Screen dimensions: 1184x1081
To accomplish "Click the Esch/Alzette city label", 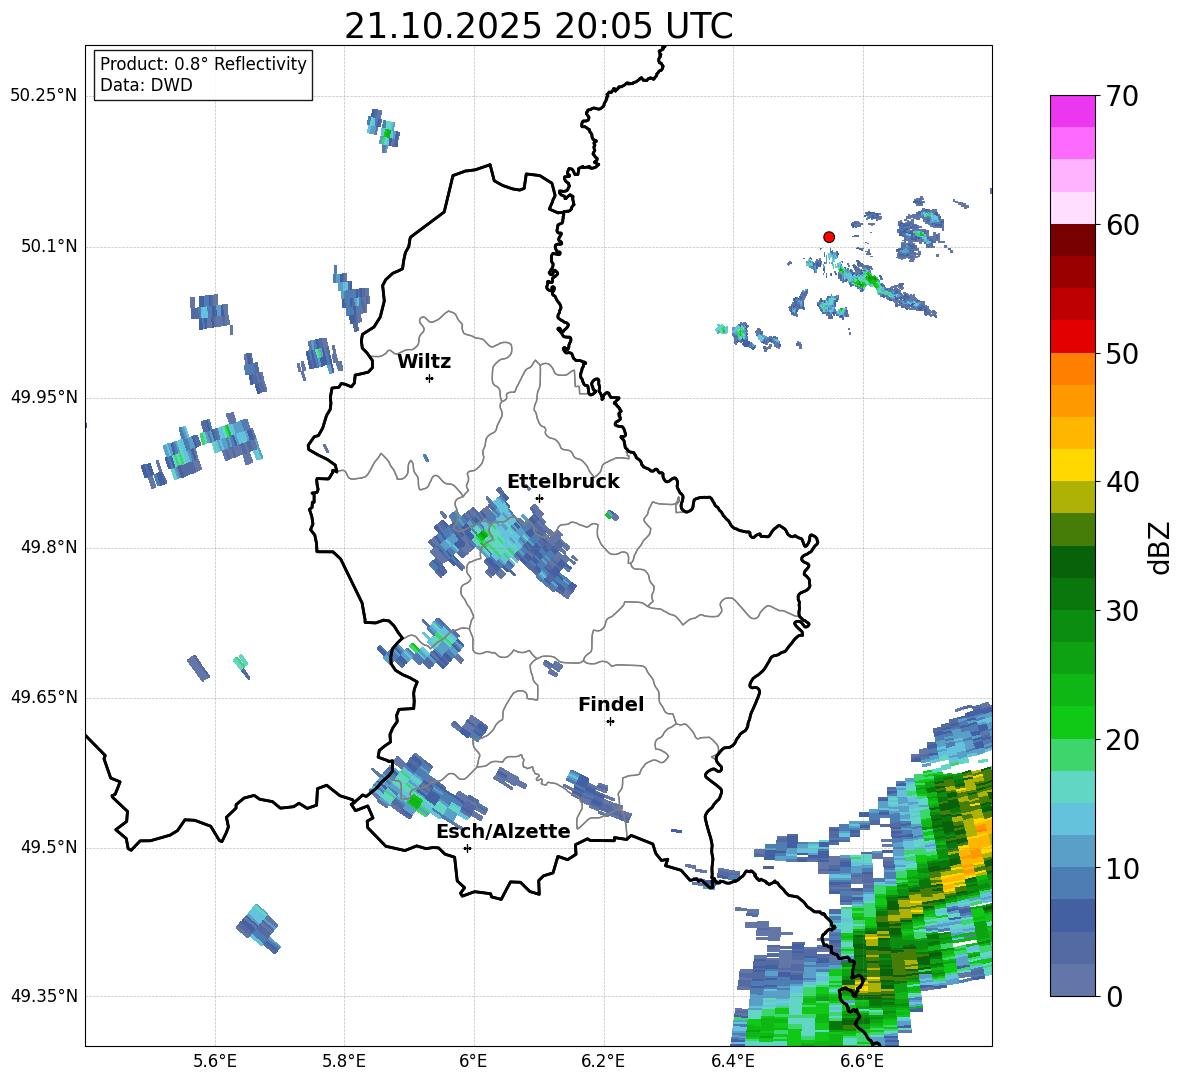I will tap(503, 831).
